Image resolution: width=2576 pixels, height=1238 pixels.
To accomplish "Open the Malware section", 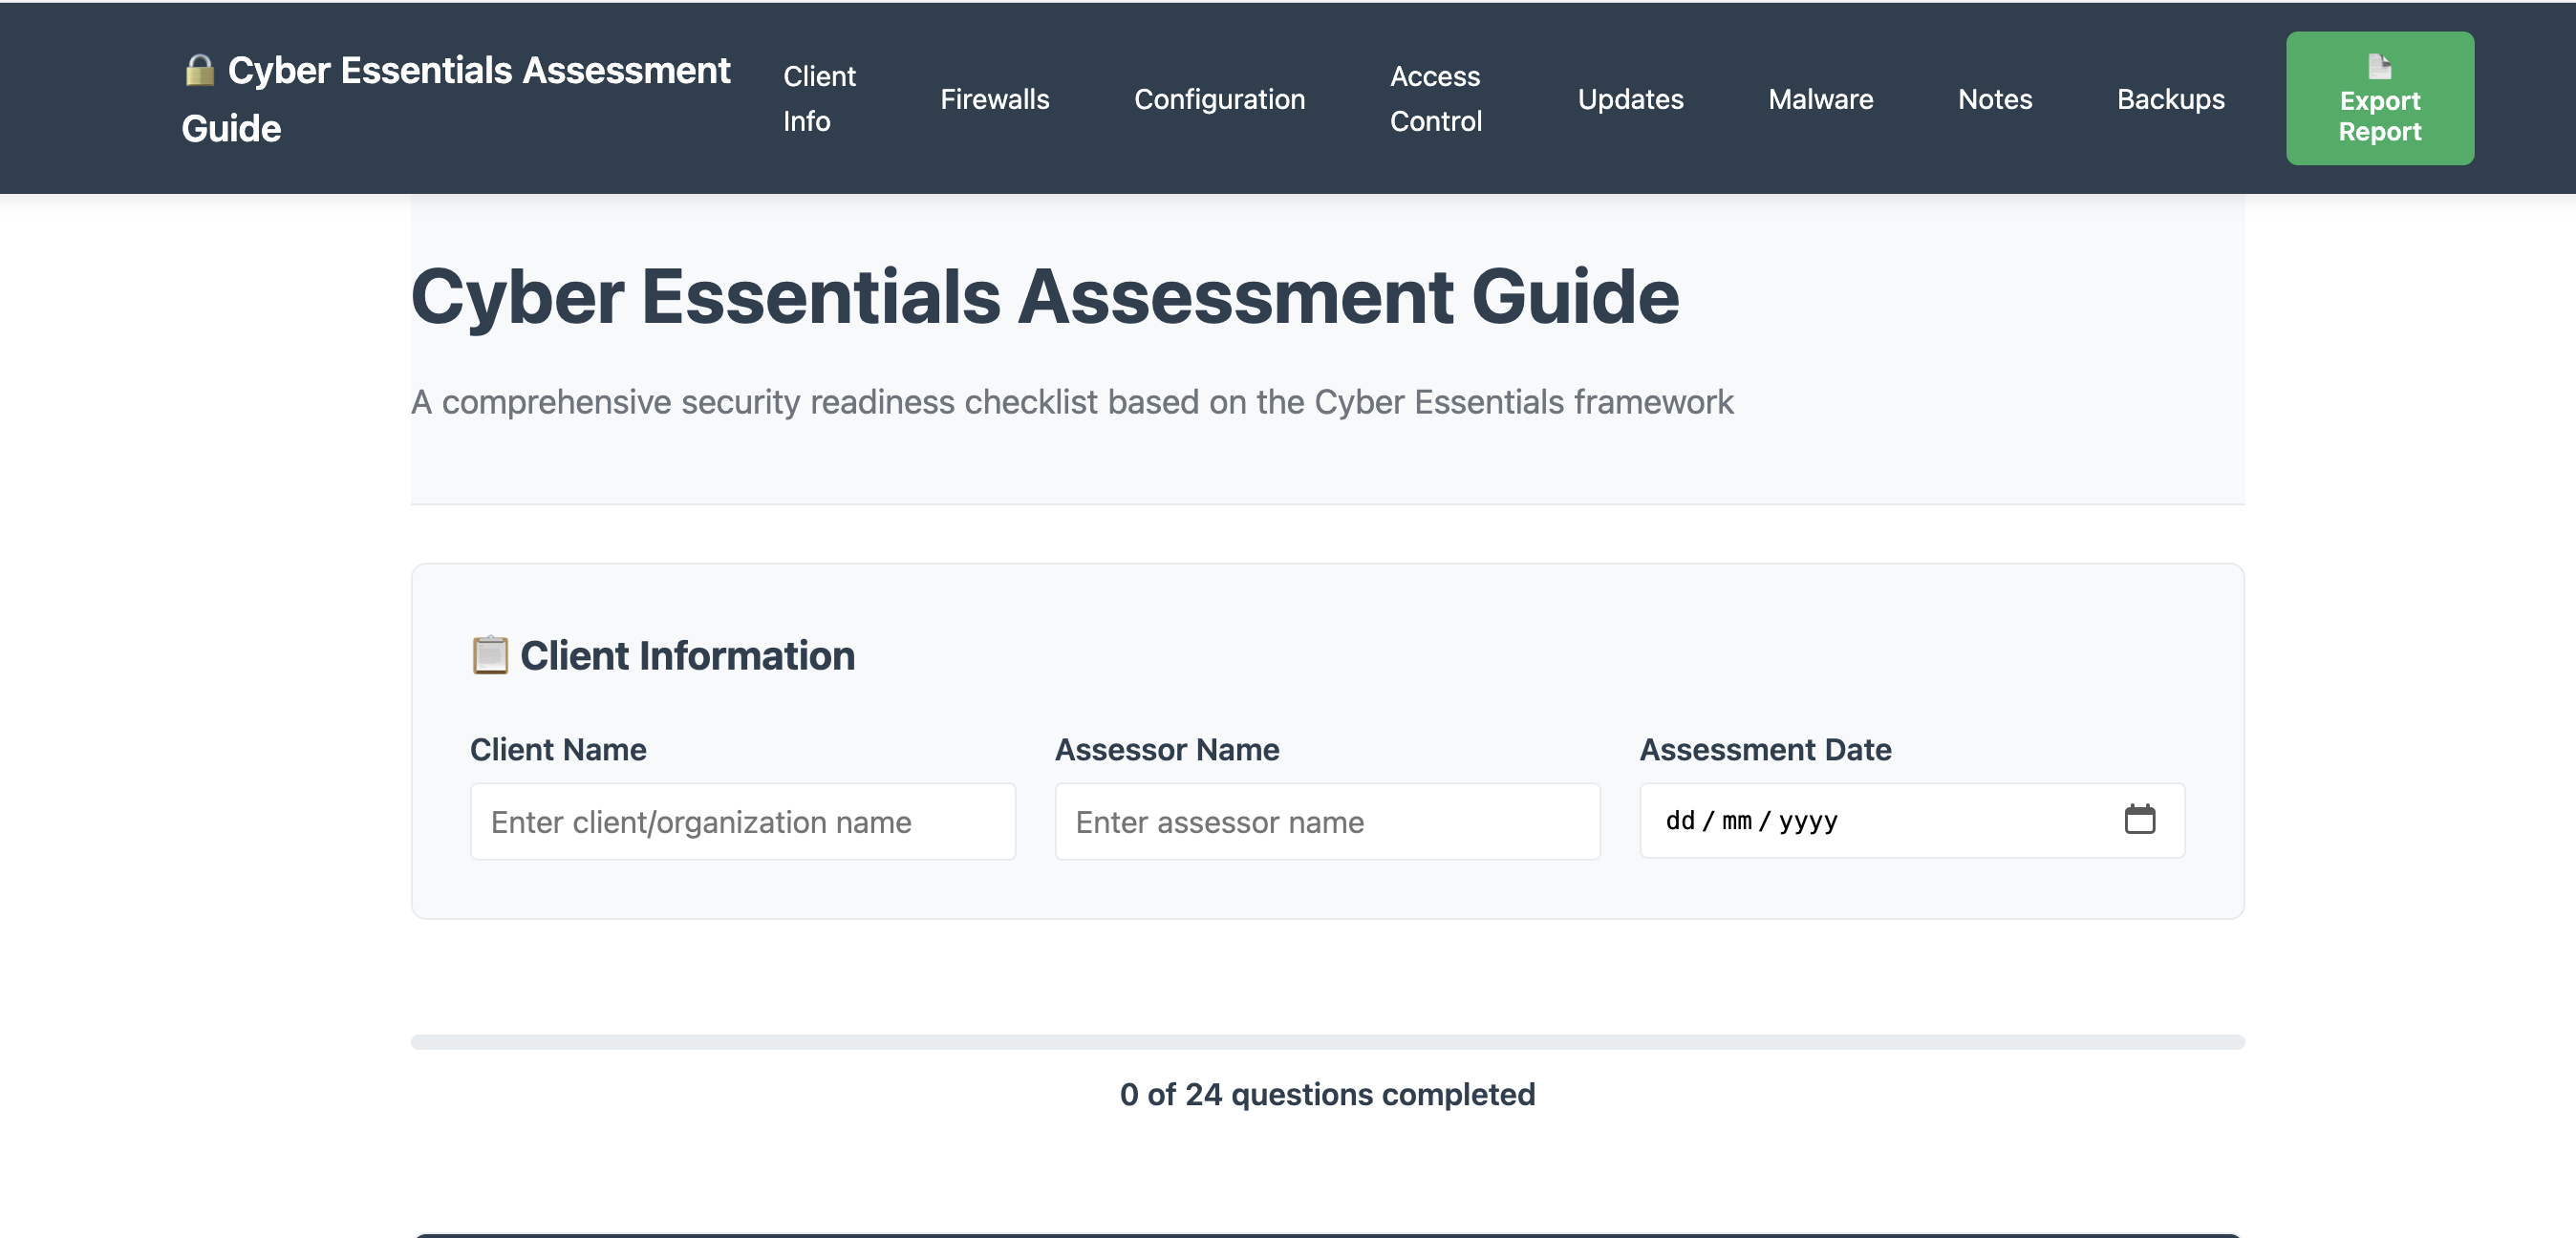I will tap(1820, 99).
